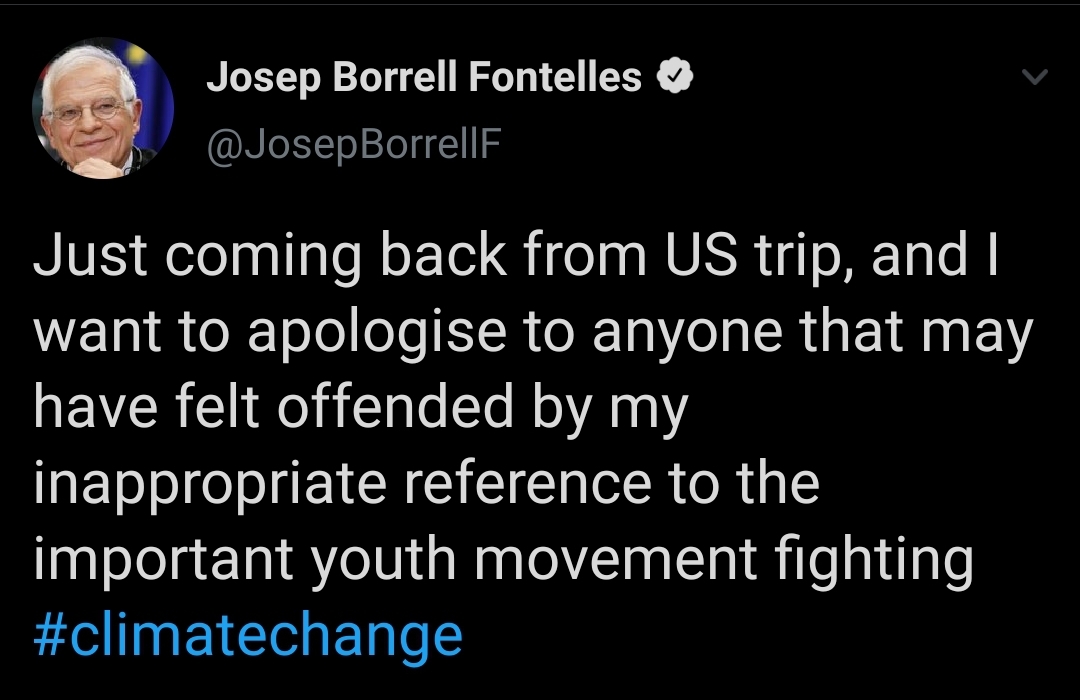1080x700 pixels.
Task: Tap the word "youth" in the tweet
Action: coord(384,560)
